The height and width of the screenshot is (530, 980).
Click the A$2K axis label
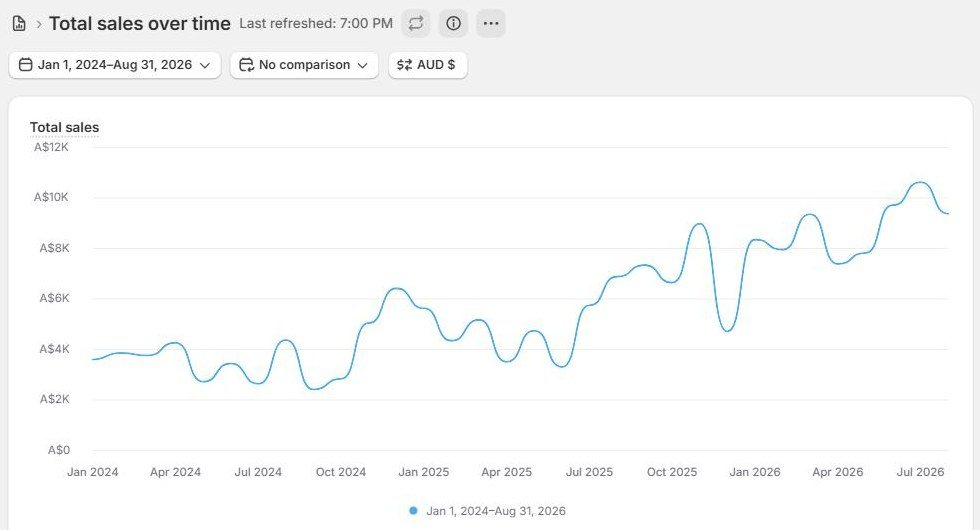pos(54,399)
